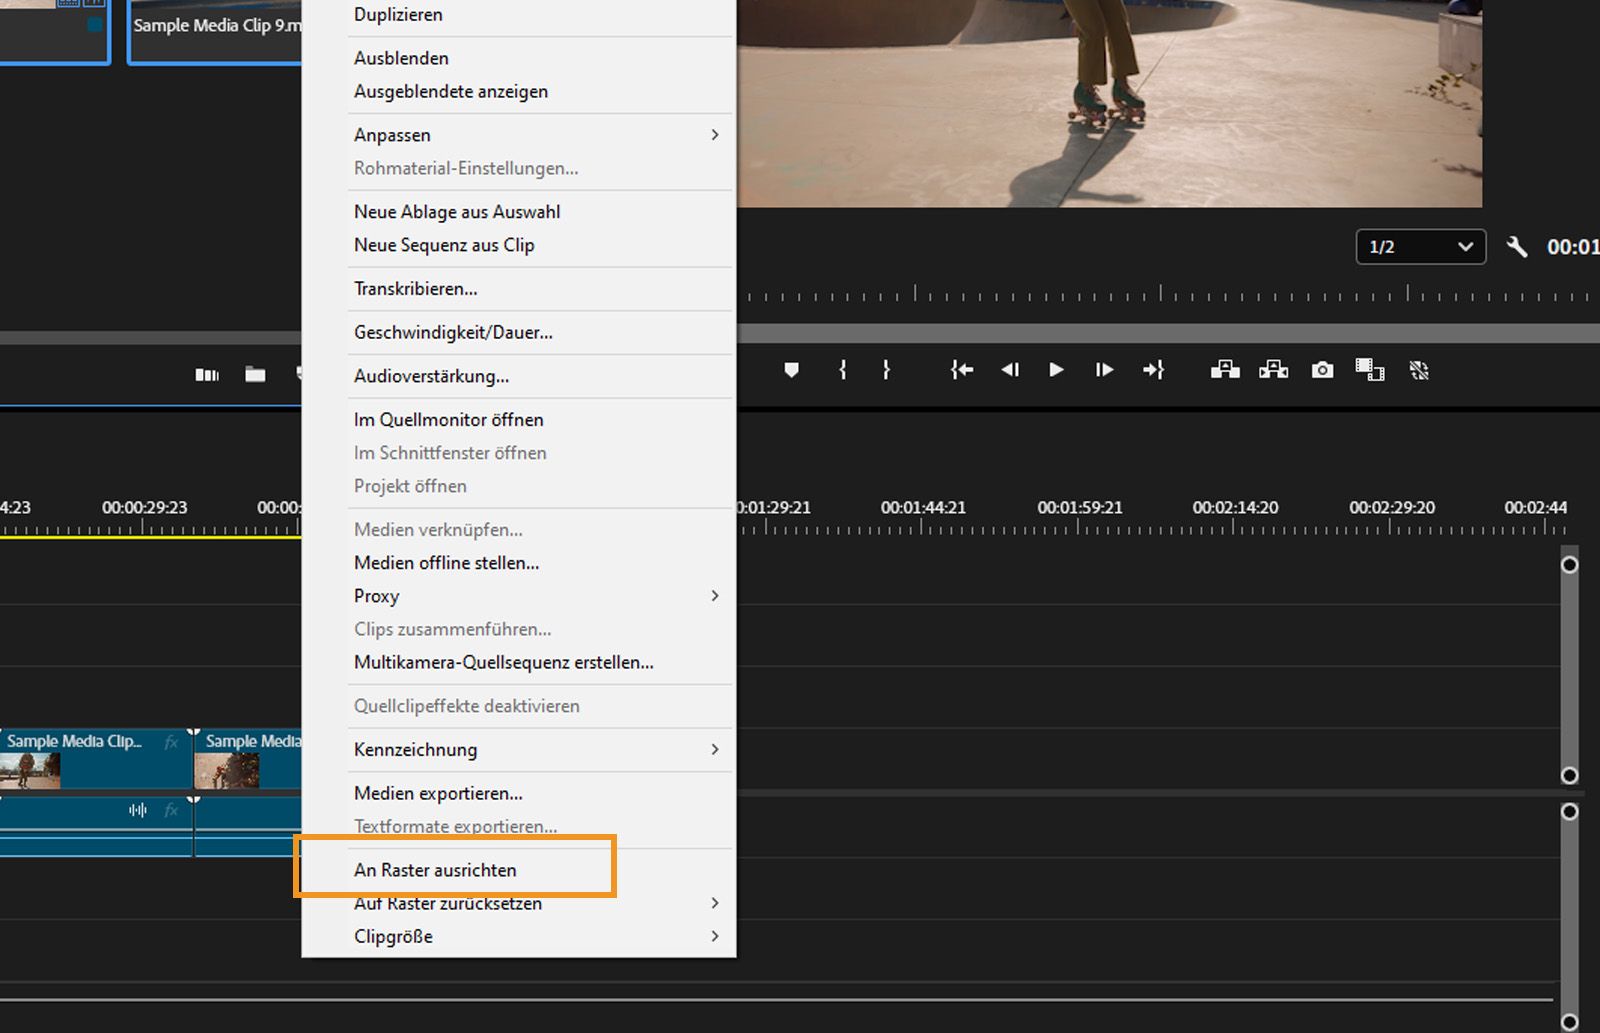Choose 'Geschwindigkeit/Dauer...' from the menu
This screenshot has width=1600, height=1033.
453,332
